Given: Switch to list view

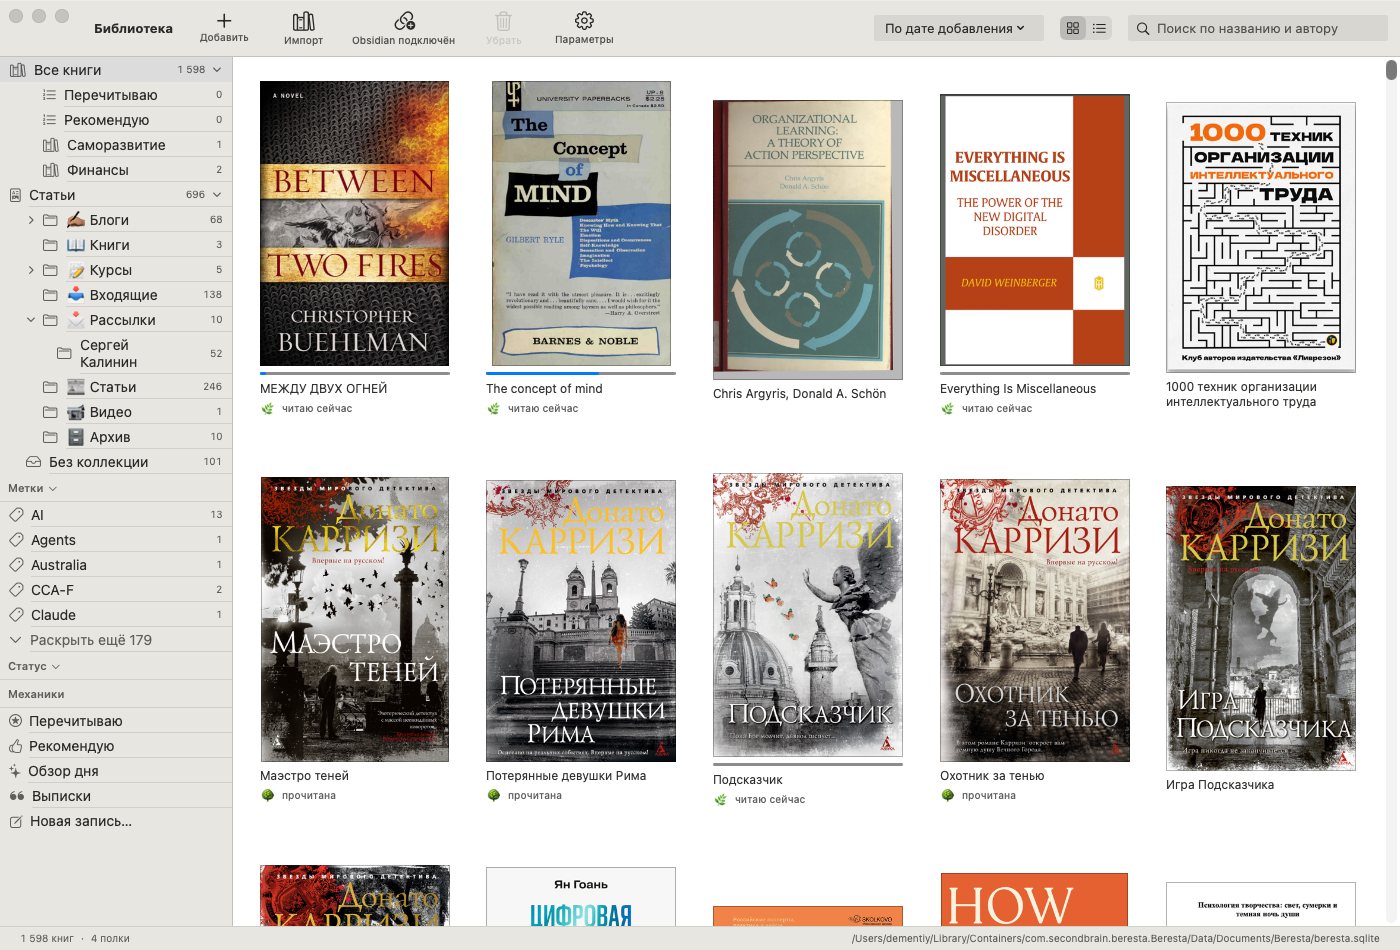Looking at the screenshot, I should (1099, 28).
